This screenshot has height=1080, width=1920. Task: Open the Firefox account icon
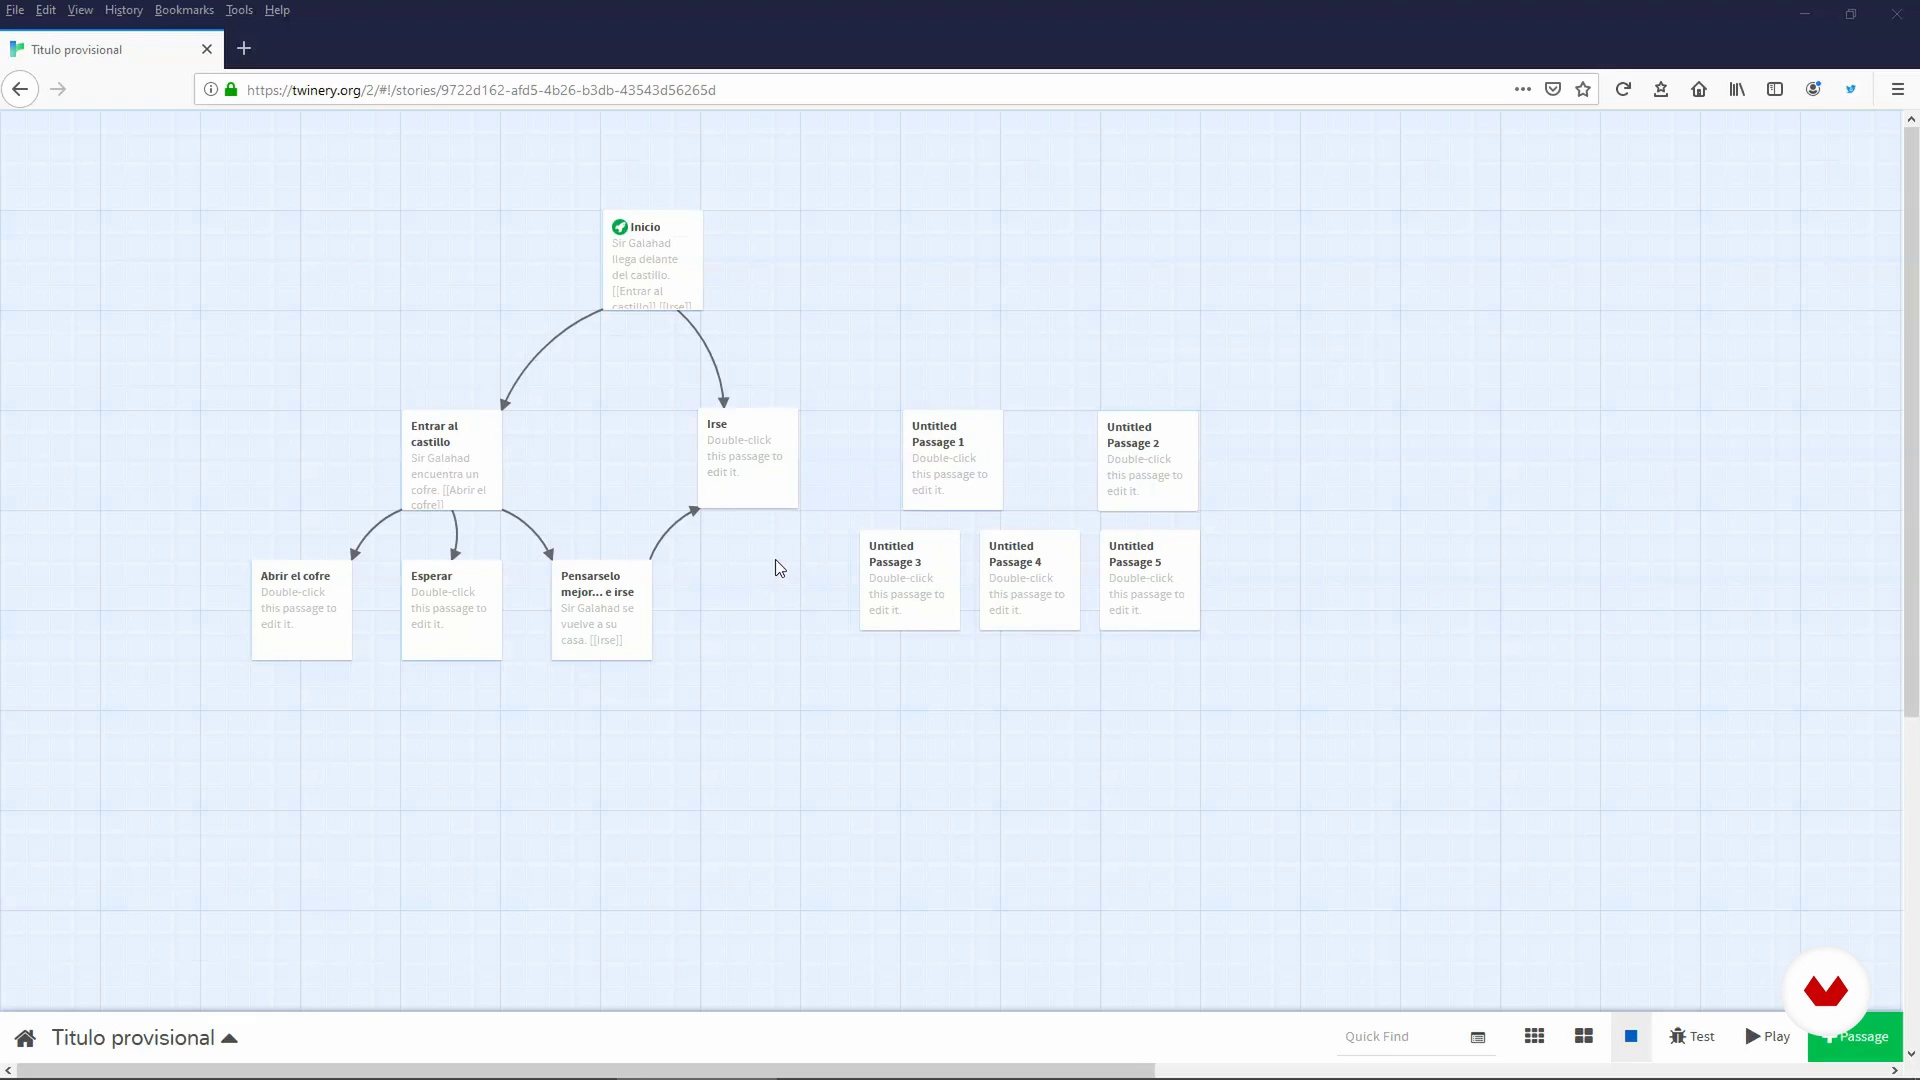(x=1813, y=89)
